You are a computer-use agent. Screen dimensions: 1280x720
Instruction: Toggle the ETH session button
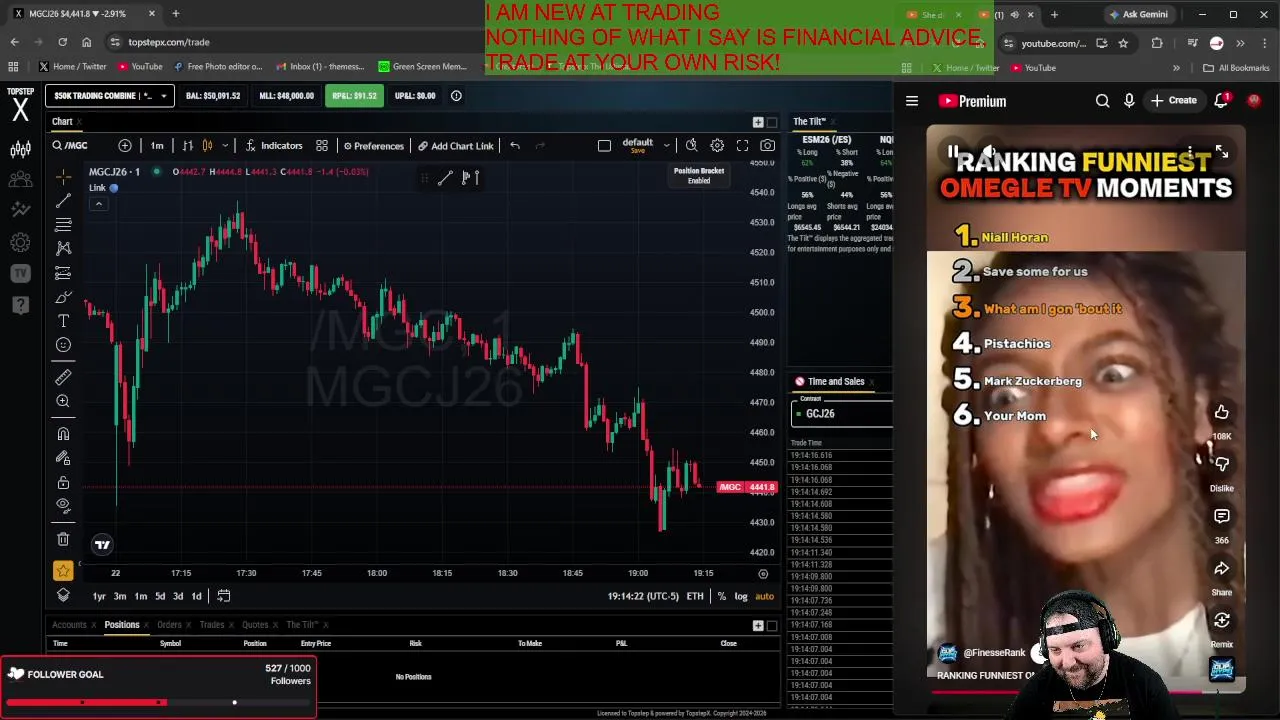[x=695, y=596]
